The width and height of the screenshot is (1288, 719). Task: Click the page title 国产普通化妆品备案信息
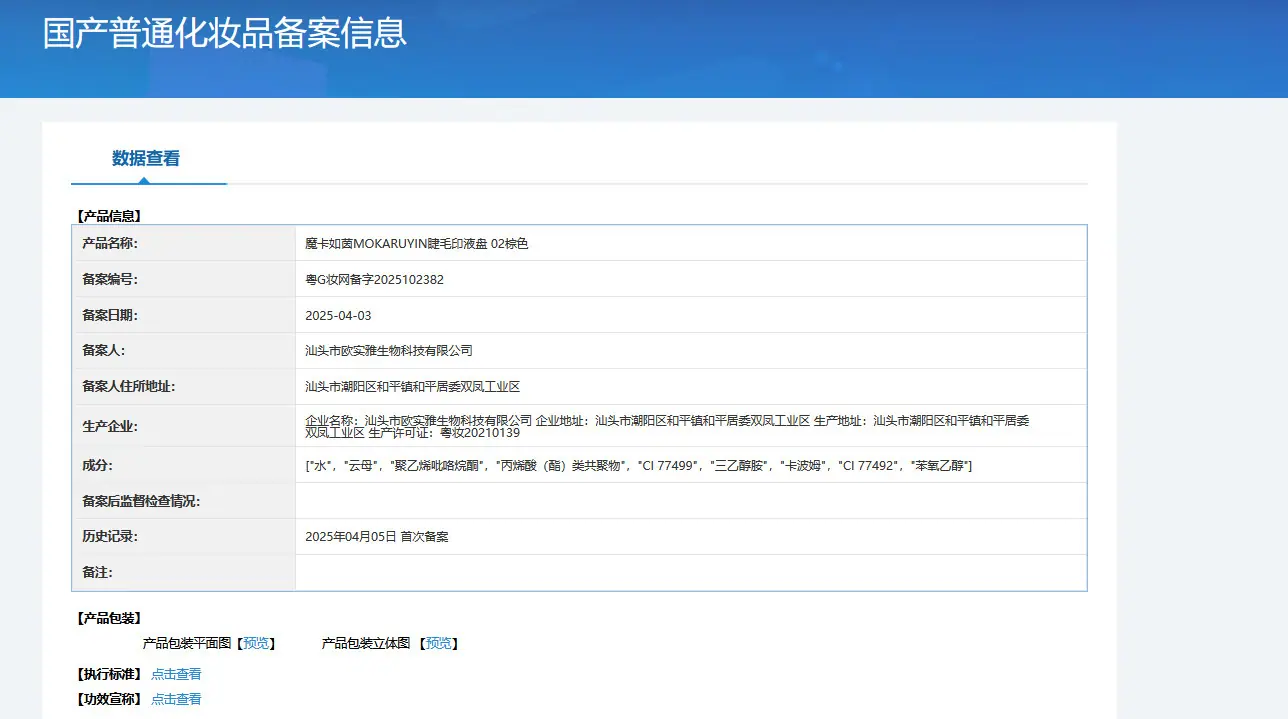[x=225, y=32]
